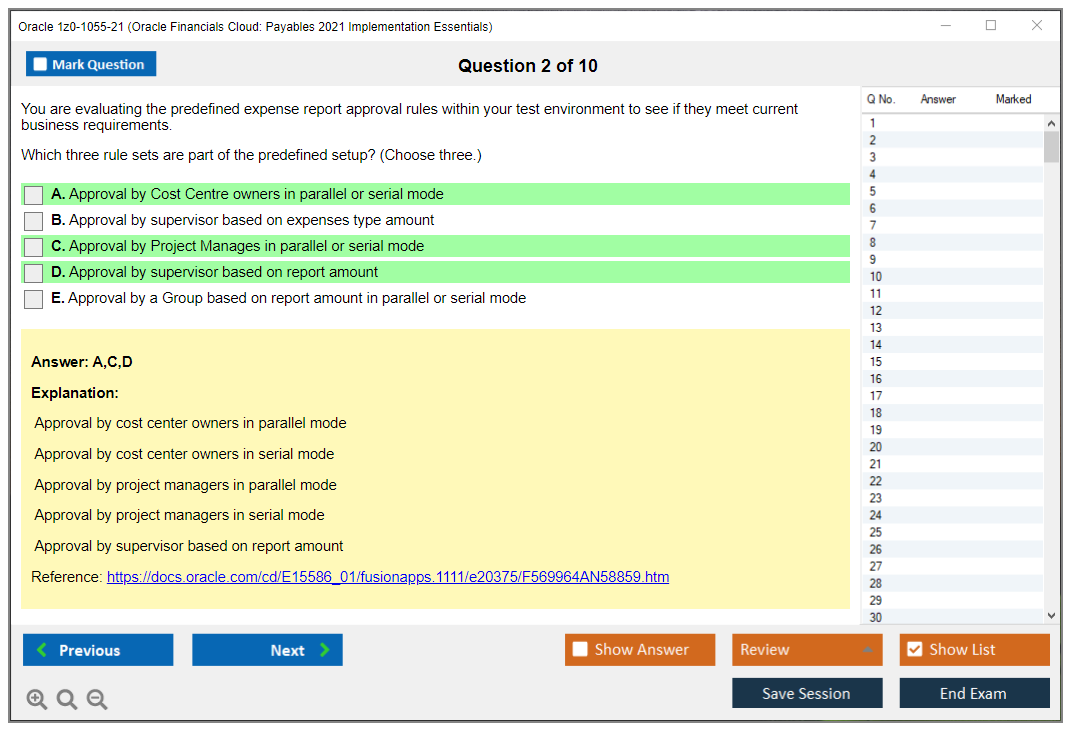1075x735 pixels.
Task: Click the Q No. column header
Action: (x=881, y=99)
